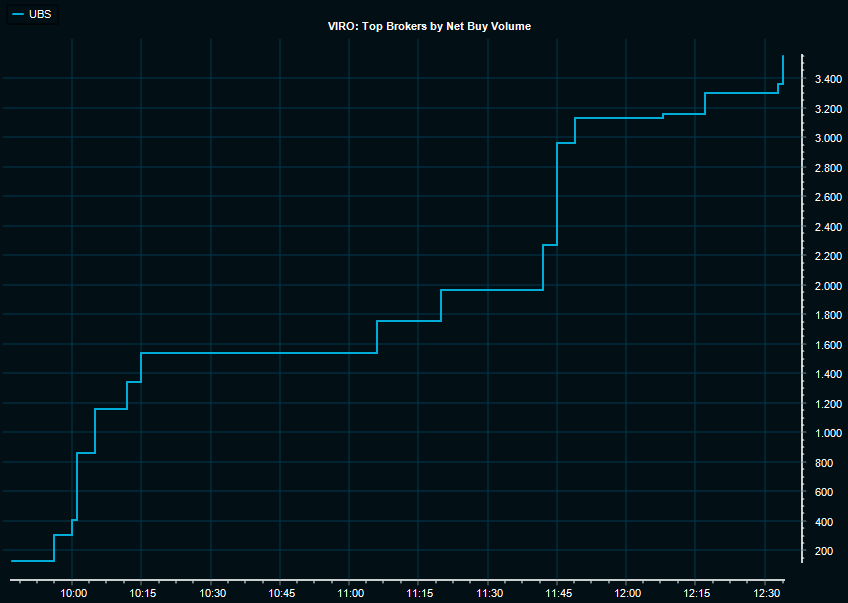
Task: Click the 2.000 value on volume axis
Action: [826, 286]
